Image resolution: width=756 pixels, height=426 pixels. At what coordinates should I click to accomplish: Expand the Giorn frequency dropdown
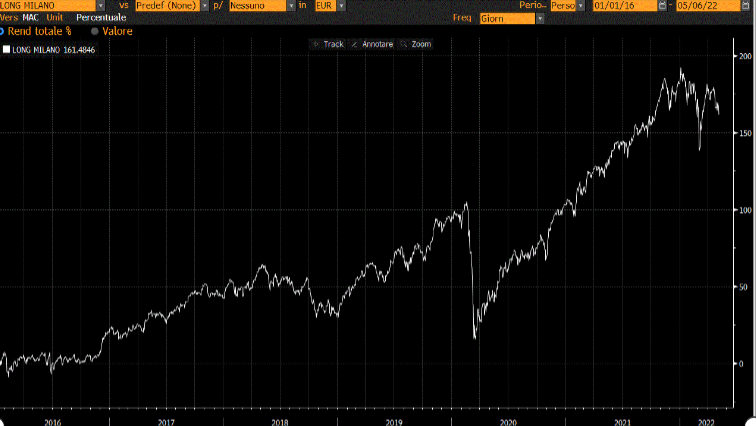click(540, 18)
